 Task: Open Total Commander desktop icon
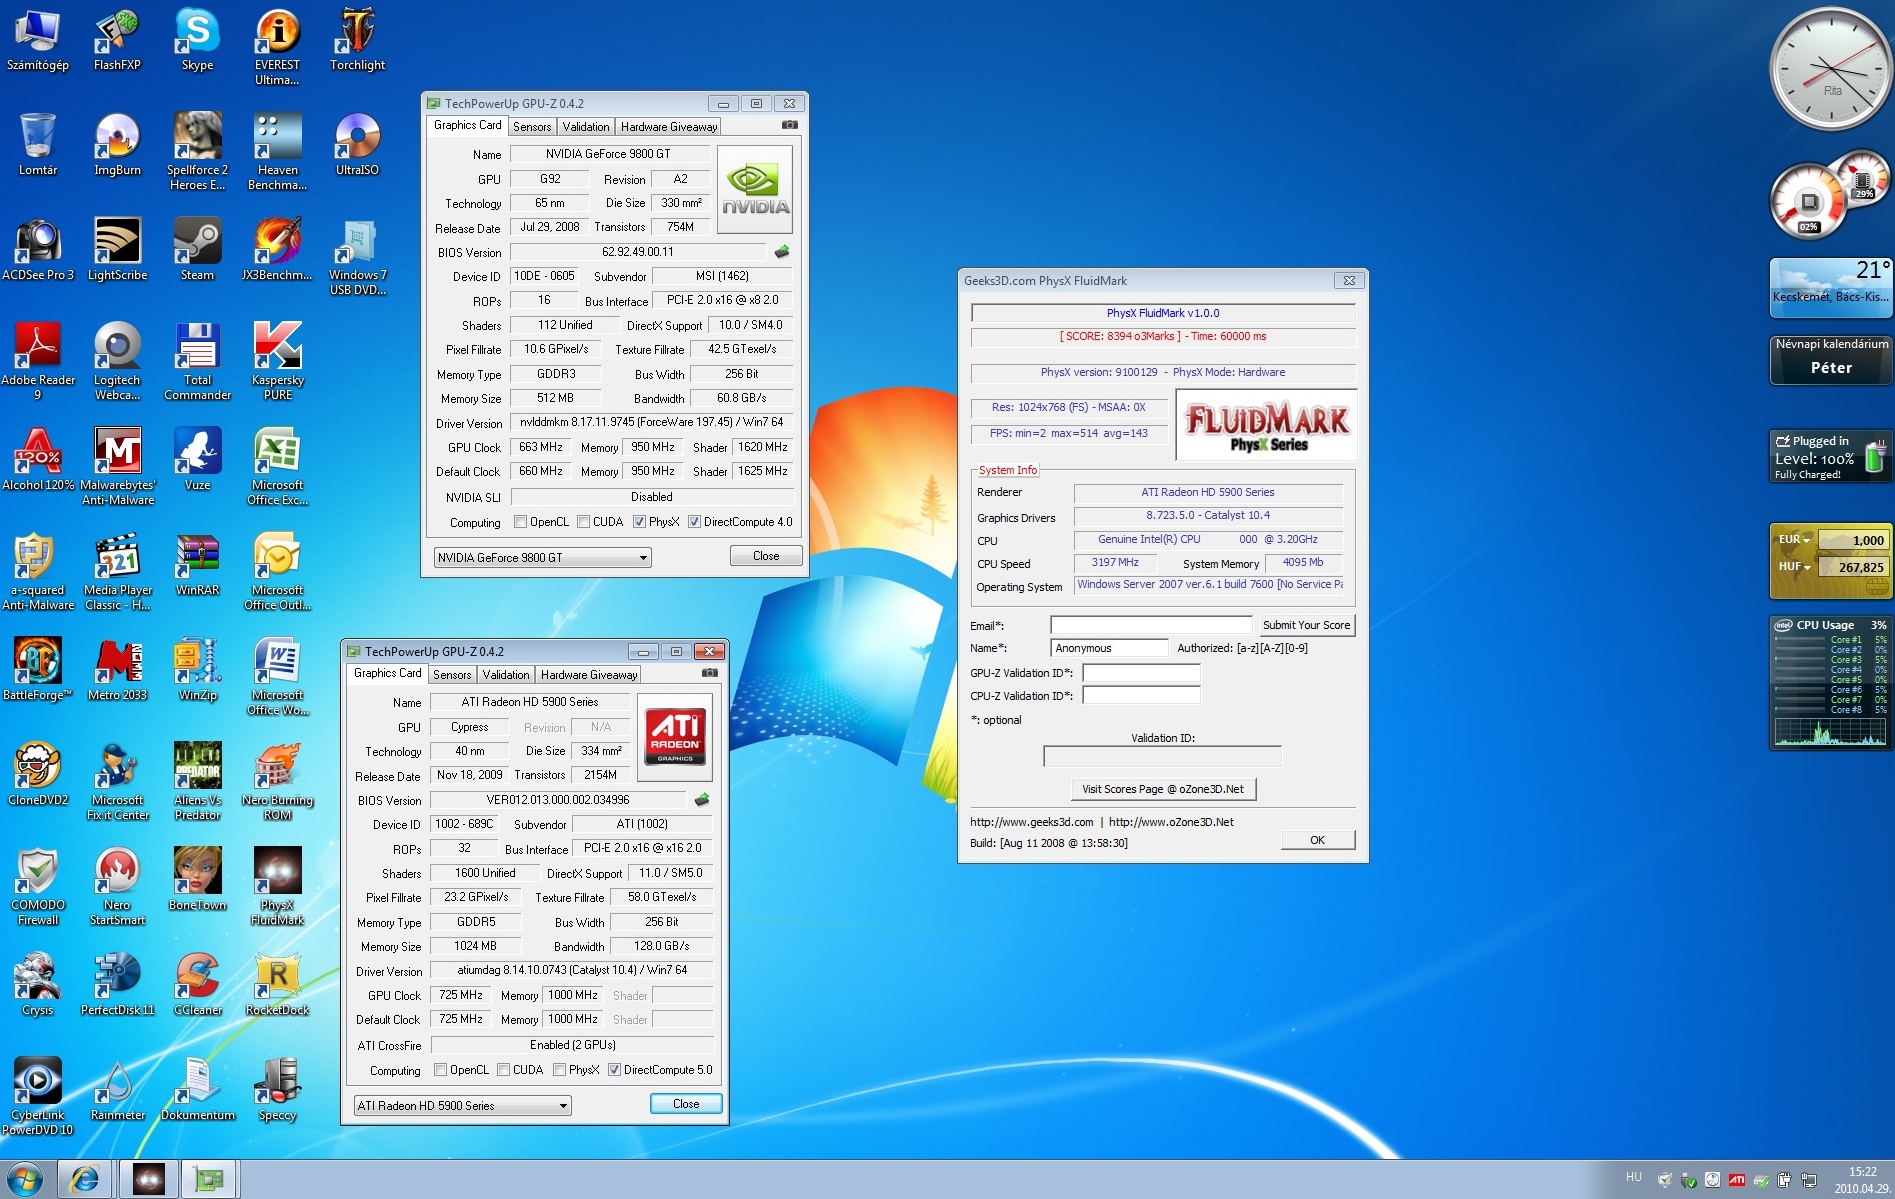click(197, 362)
